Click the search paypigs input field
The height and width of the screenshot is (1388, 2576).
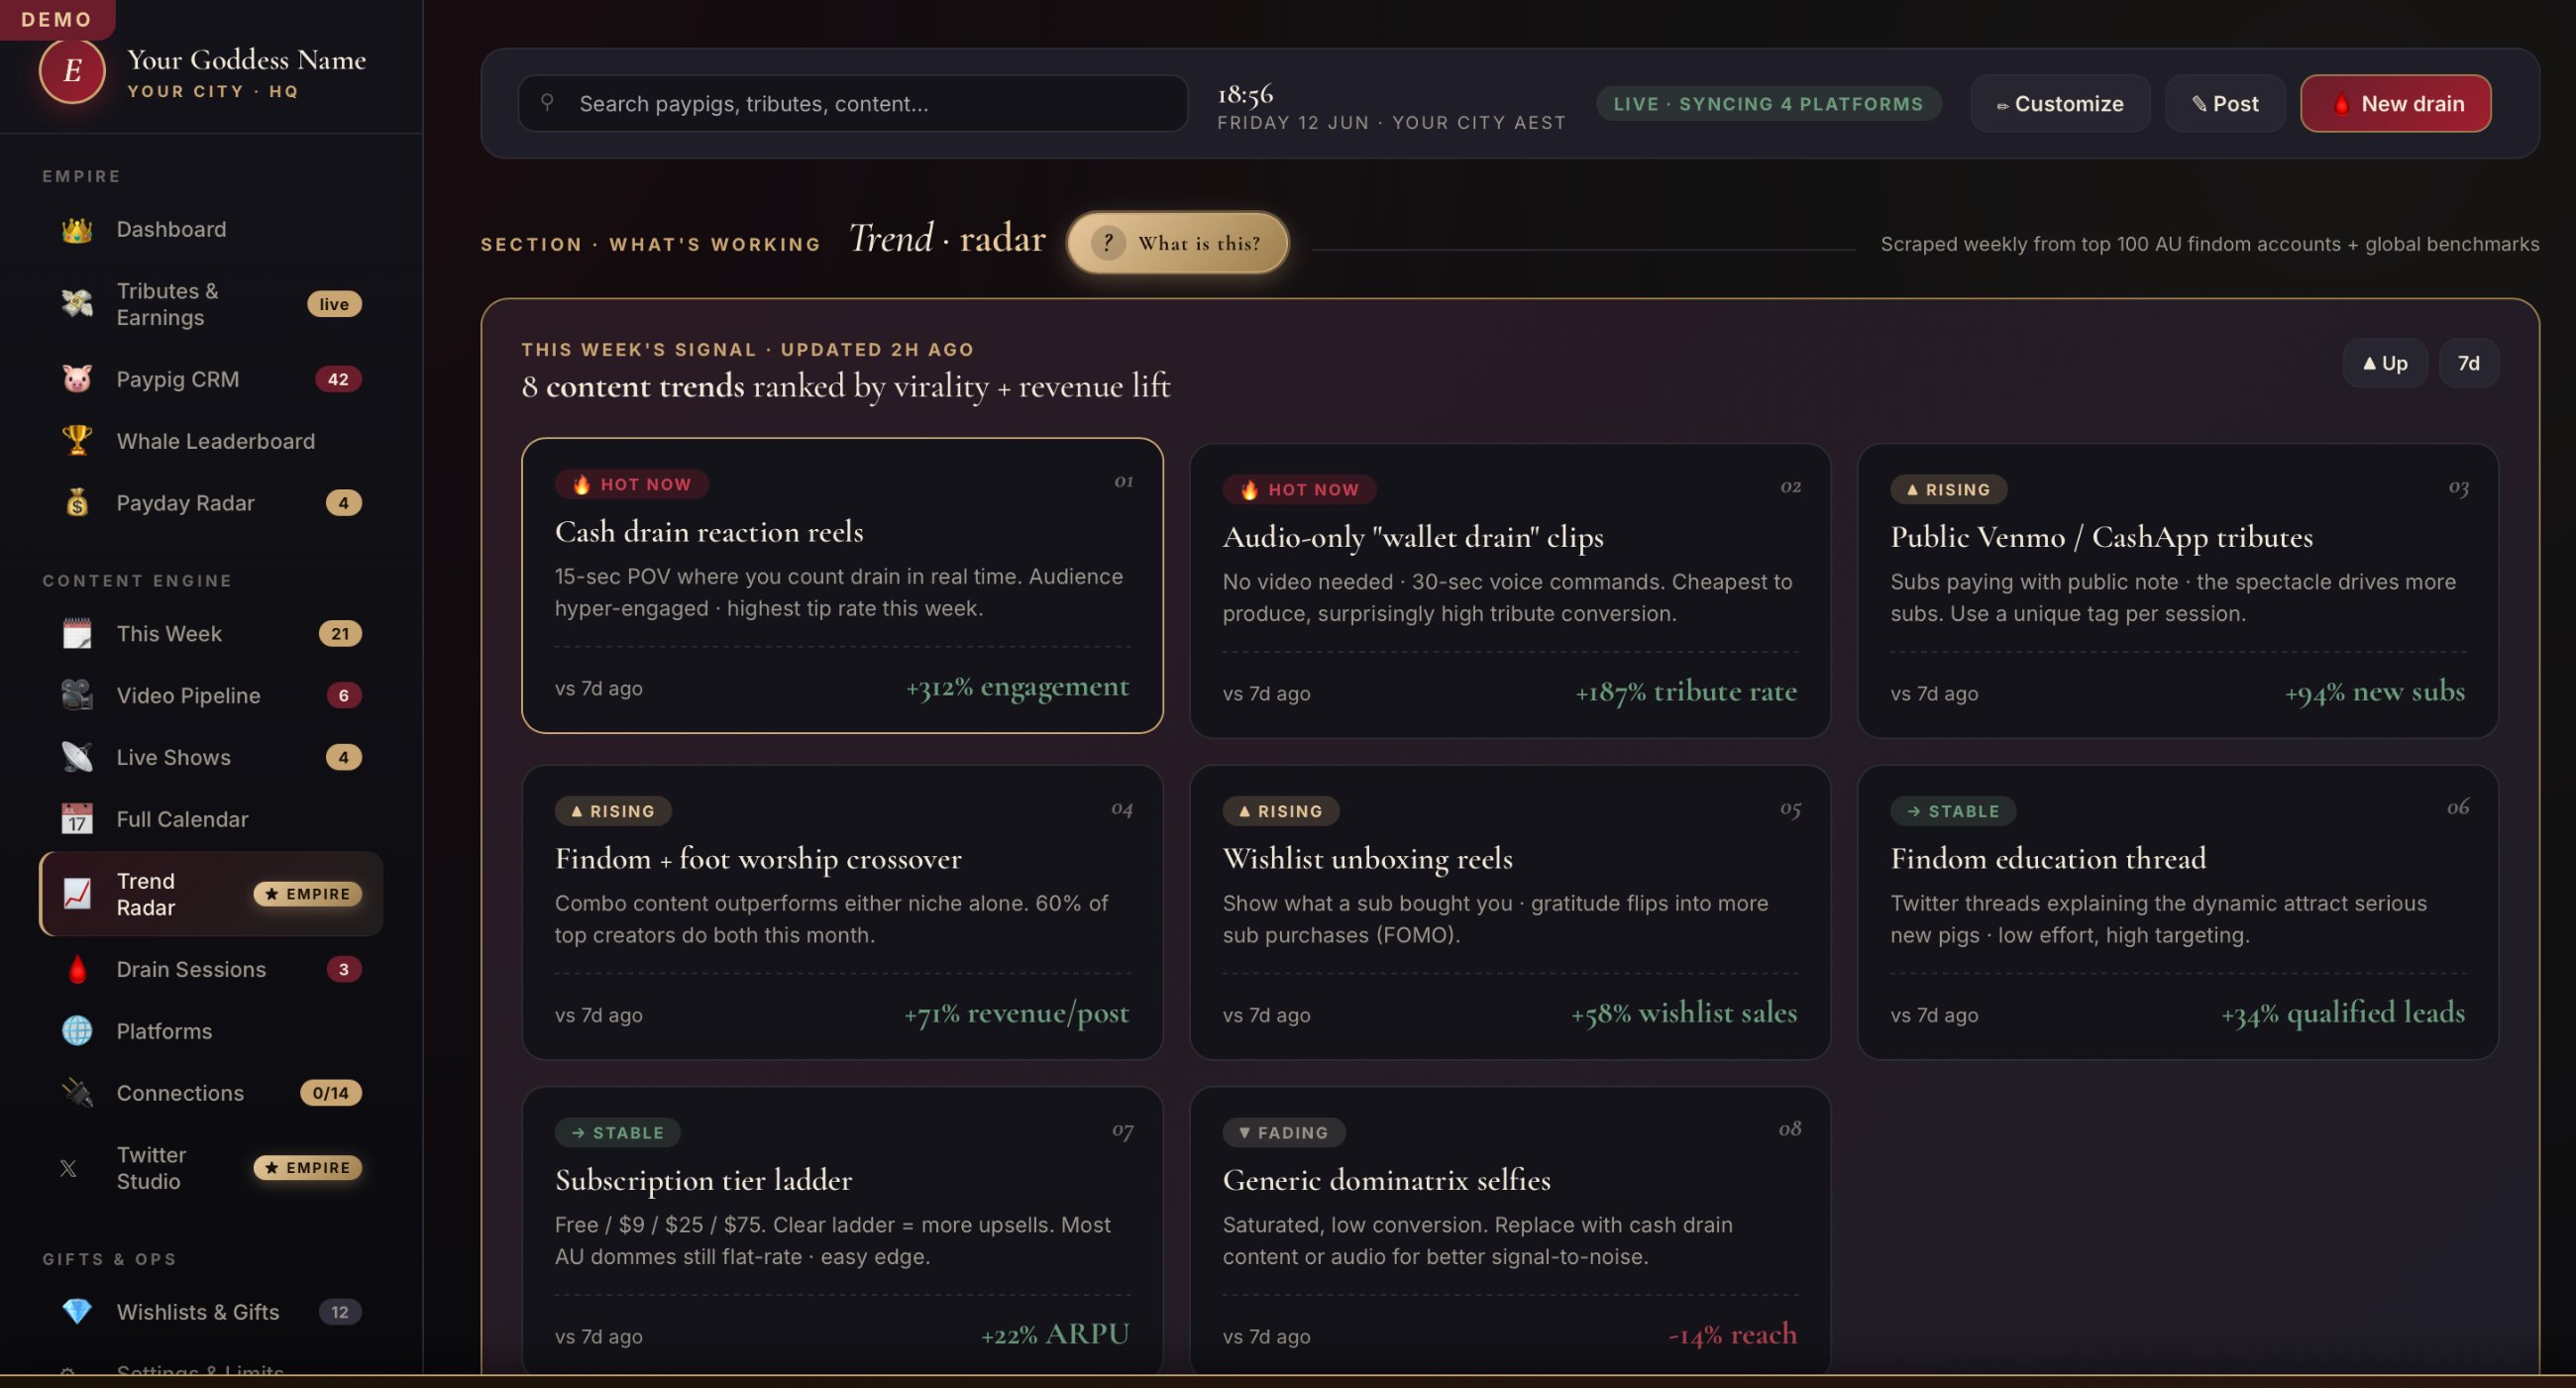click(853, 104)
